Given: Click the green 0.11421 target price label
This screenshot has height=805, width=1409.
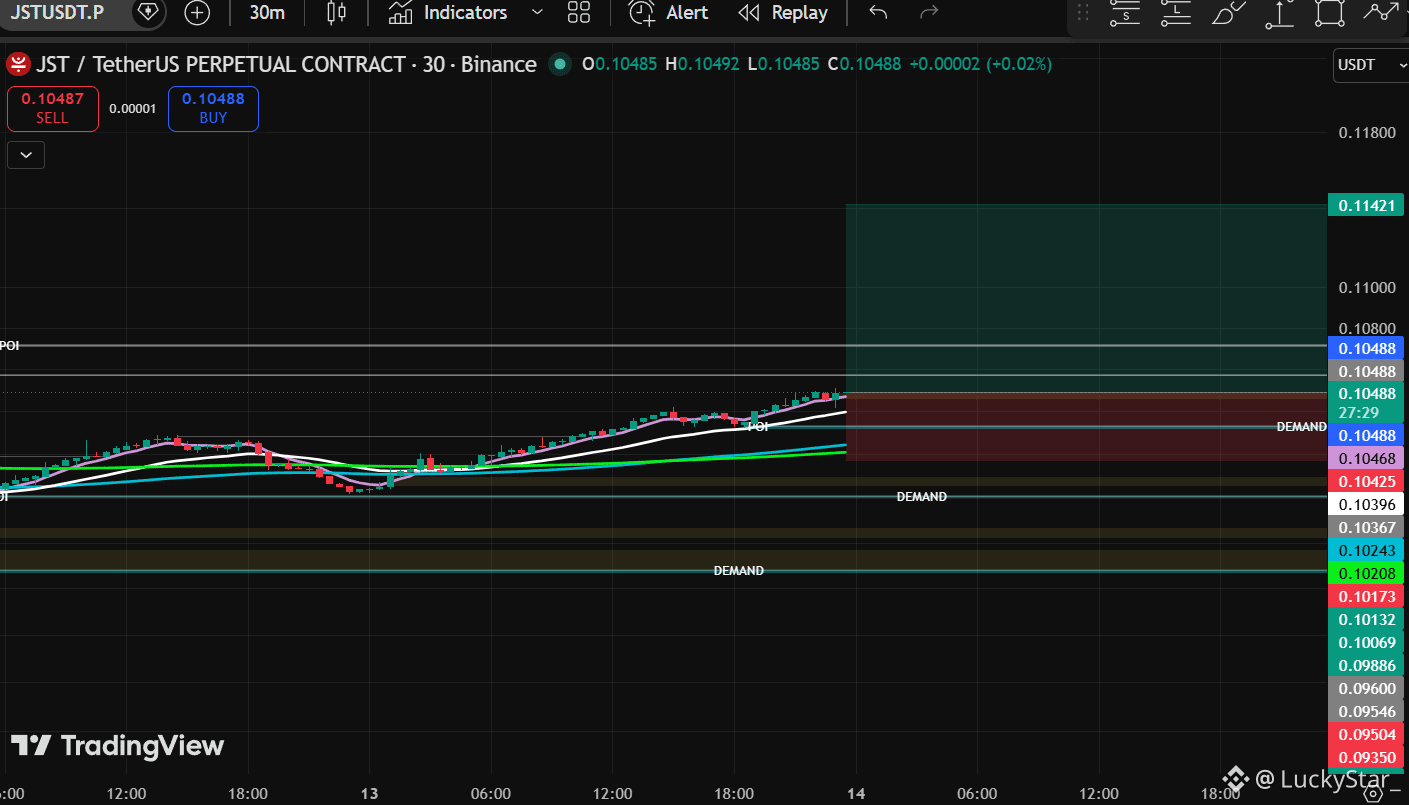Looking at the screenshot, I should pos(1365,206).
